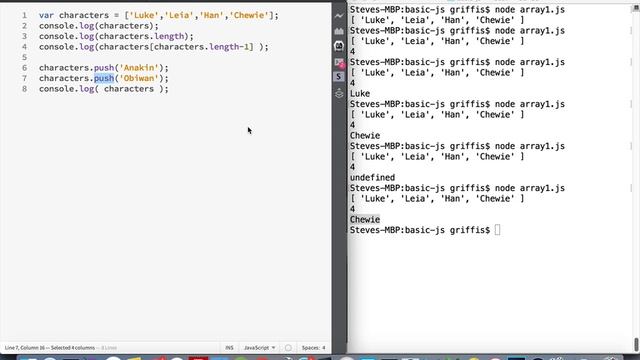Click the first 'node array1.js' command in terminal

click(530, 9)
